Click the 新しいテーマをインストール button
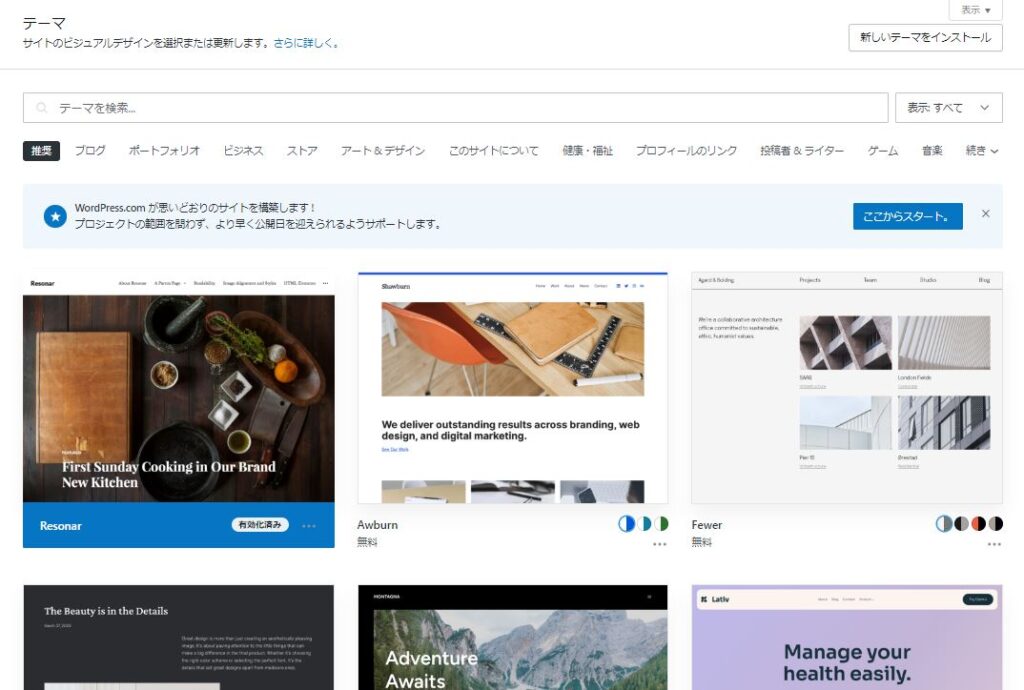Viewport: 1024px width, 690px height. [925, 38]
